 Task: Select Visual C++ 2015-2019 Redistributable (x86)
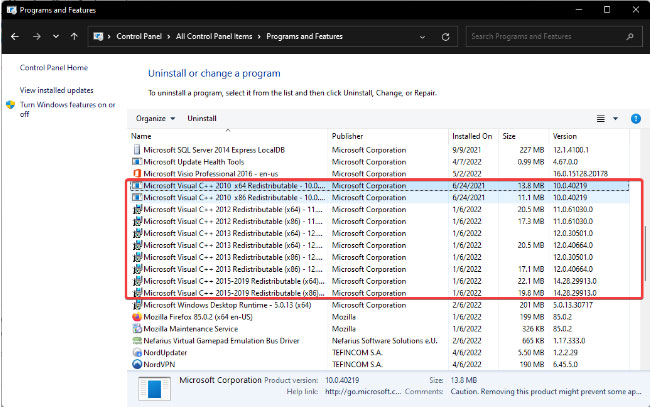click(380, 293)
